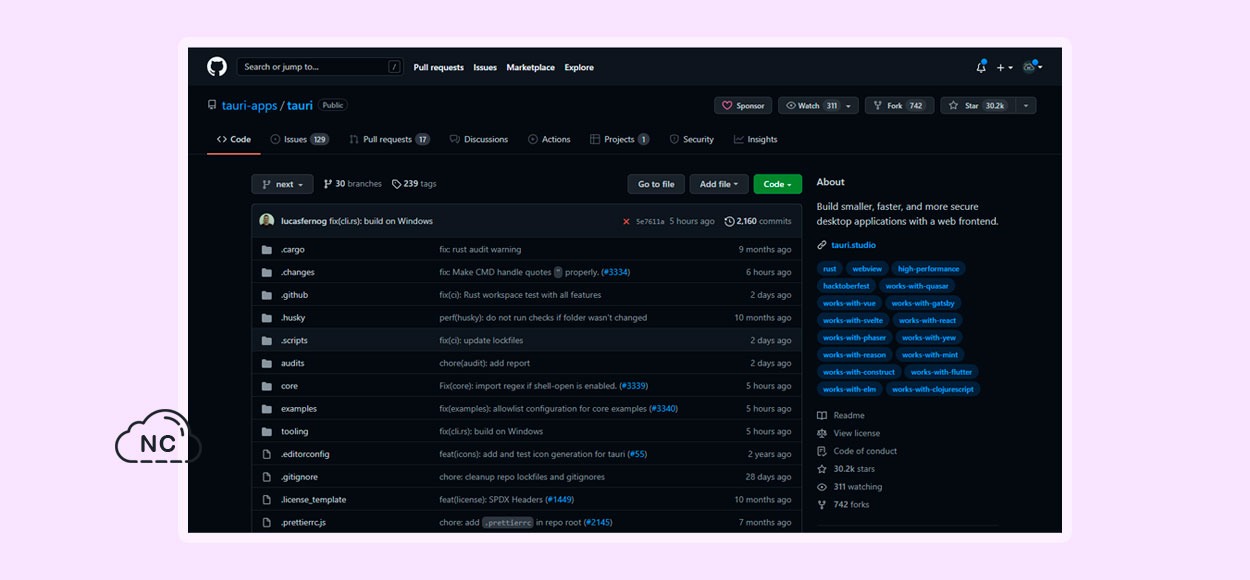The height and width of the screenshot is (580, 1250).
Task: Open commit hash 5e7611a
Action: 650,221
